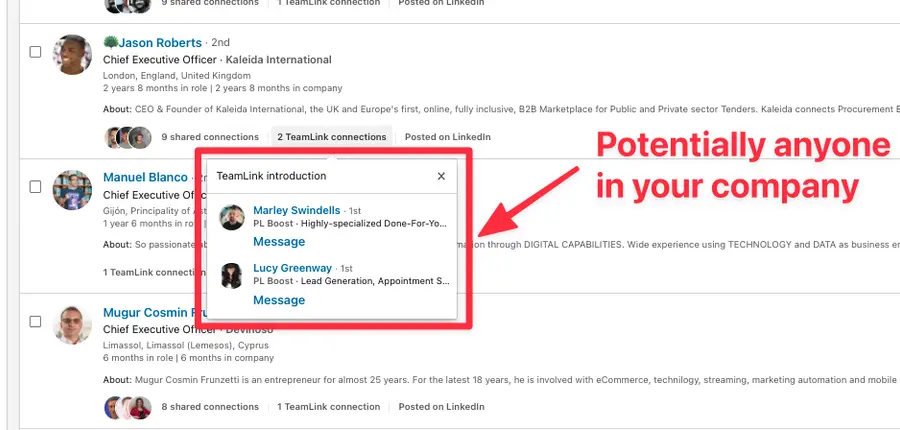
Task: Open Mugur Cosmin profile name link
Action: (155, 312)
